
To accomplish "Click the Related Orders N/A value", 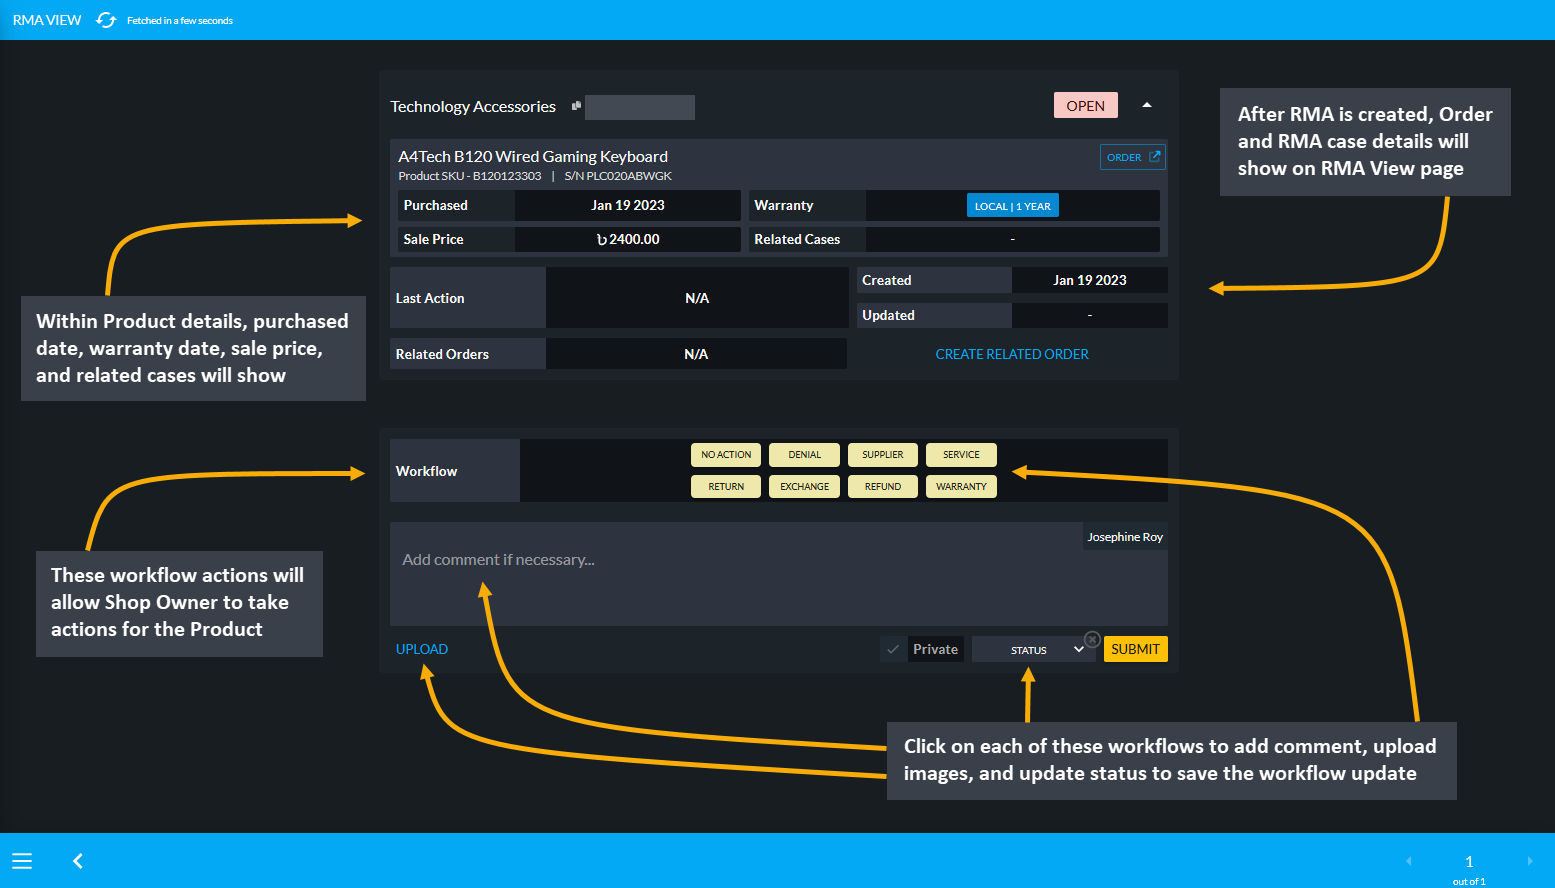I will point(696,354).
